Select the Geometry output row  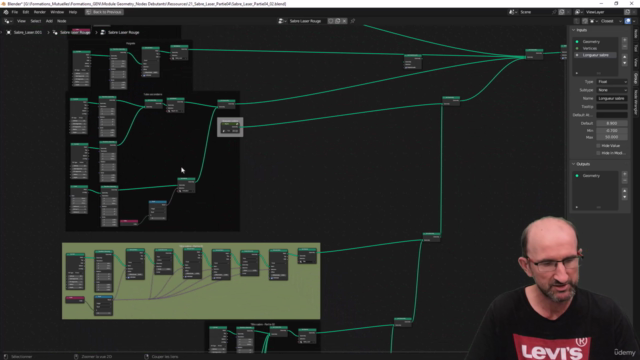click(x=596, y=176)
